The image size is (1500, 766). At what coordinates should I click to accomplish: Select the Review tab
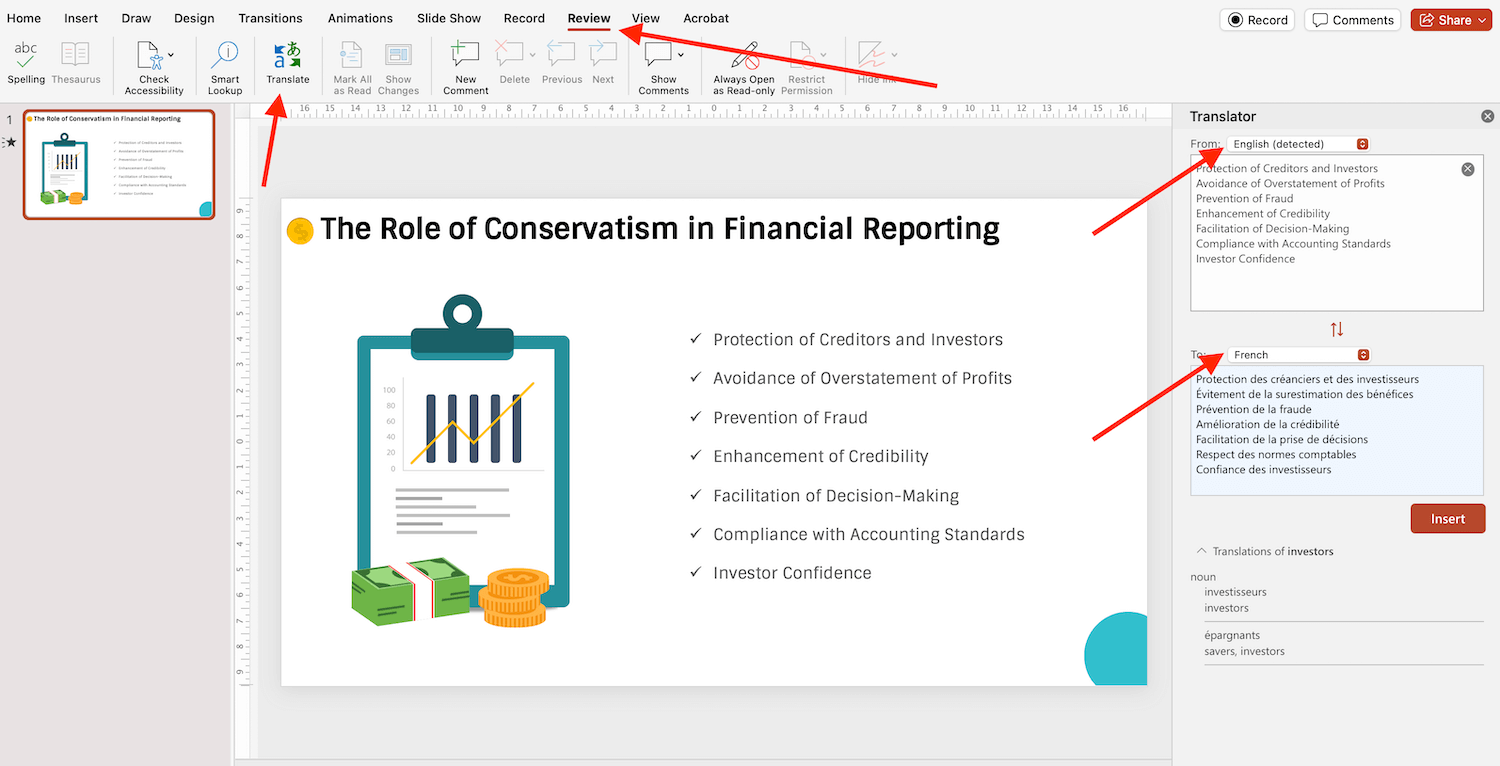coord(589,18)
